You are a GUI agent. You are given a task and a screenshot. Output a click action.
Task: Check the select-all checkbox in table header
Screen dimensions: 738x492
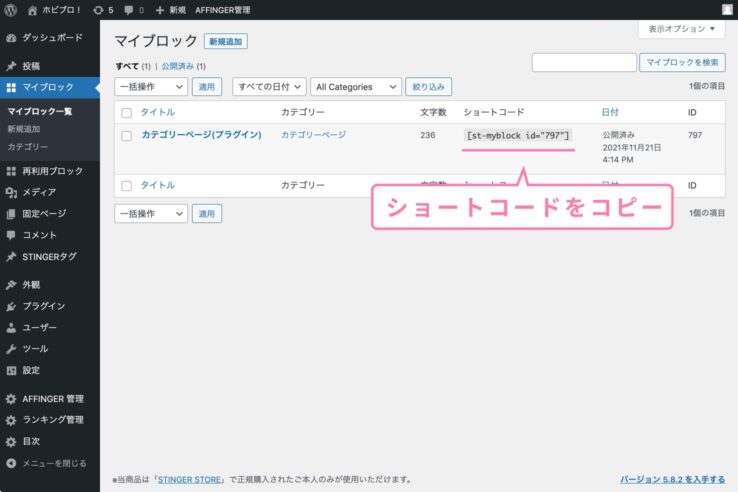(x=126, y=113)
